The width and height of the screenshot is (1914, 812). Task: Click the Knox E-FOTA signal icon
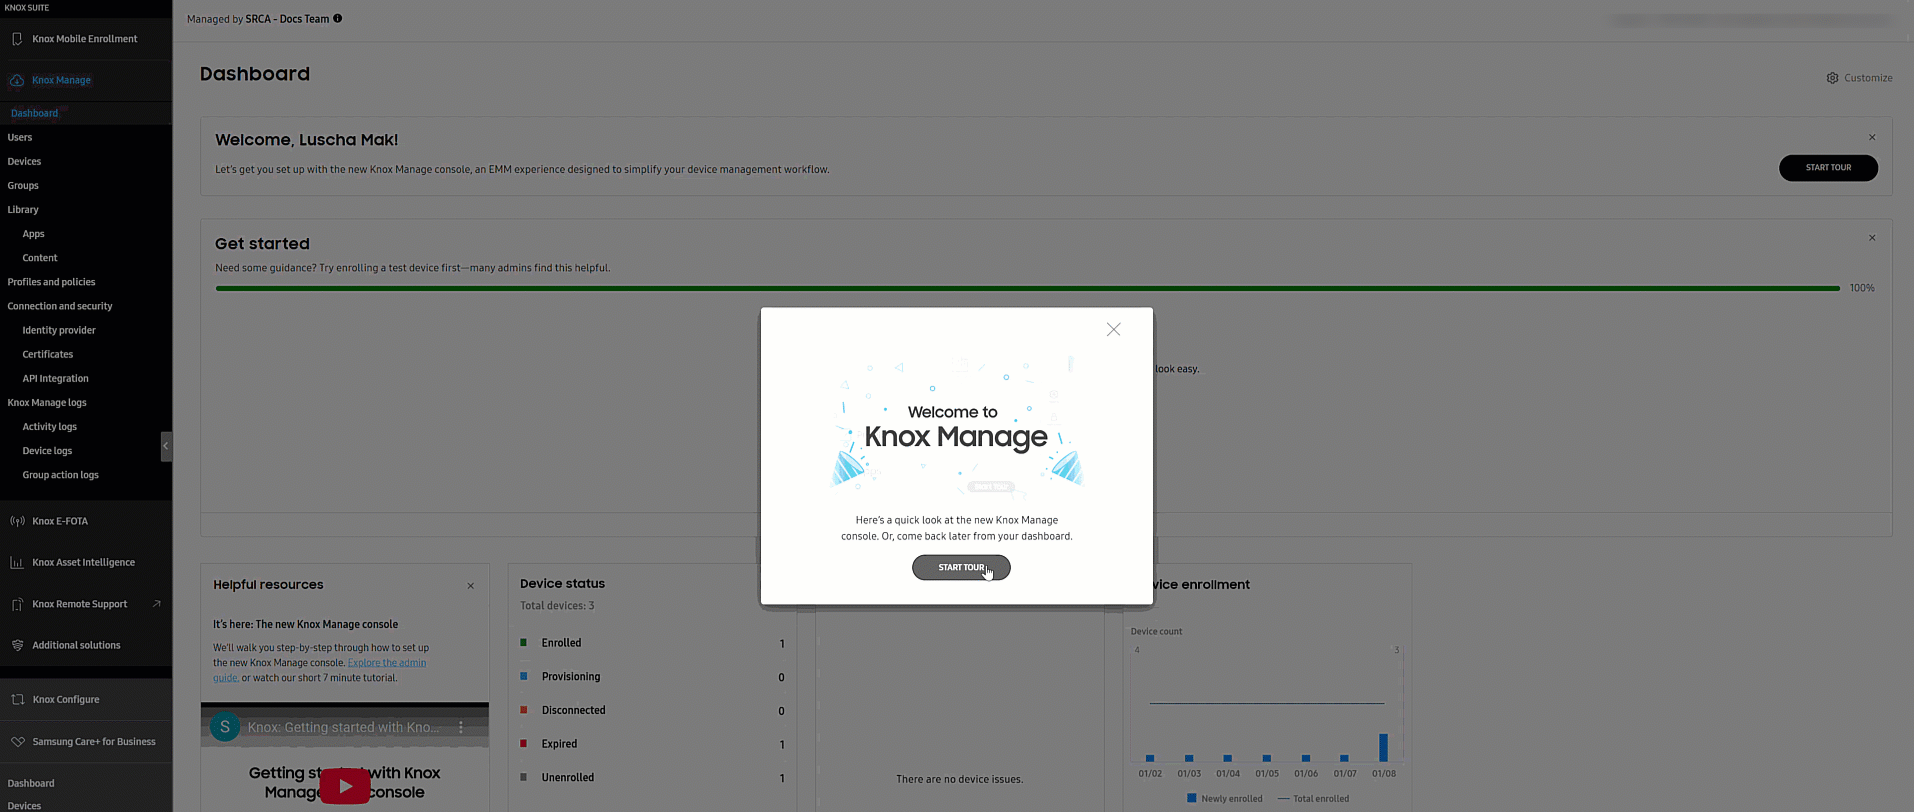click(x=17, y=521)
